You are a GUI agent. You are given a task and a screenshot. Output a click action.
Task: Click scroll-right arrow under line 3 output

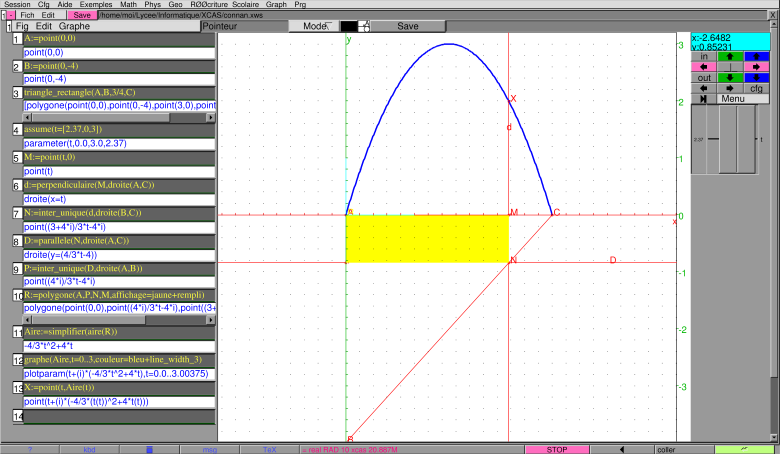(x=211, y=117)
